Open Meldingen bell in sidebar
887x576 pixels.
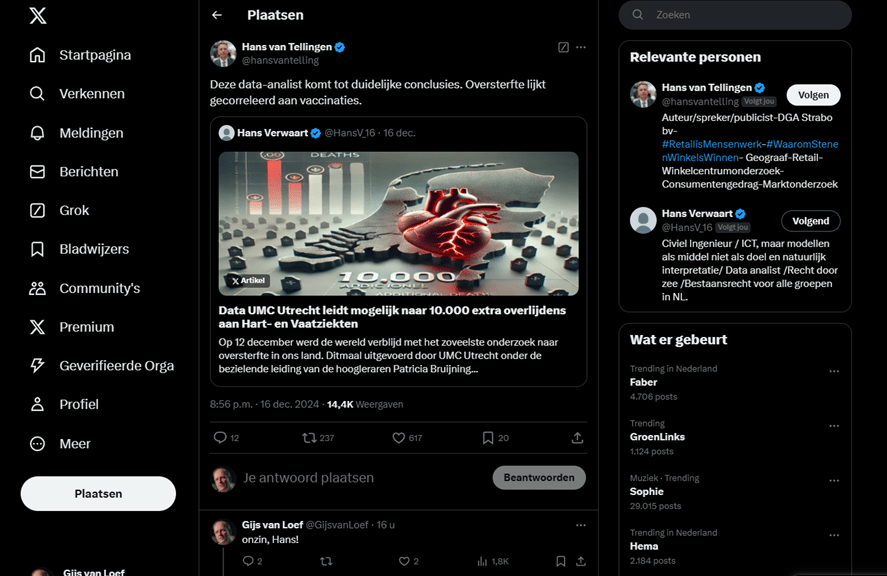(37, 133)
